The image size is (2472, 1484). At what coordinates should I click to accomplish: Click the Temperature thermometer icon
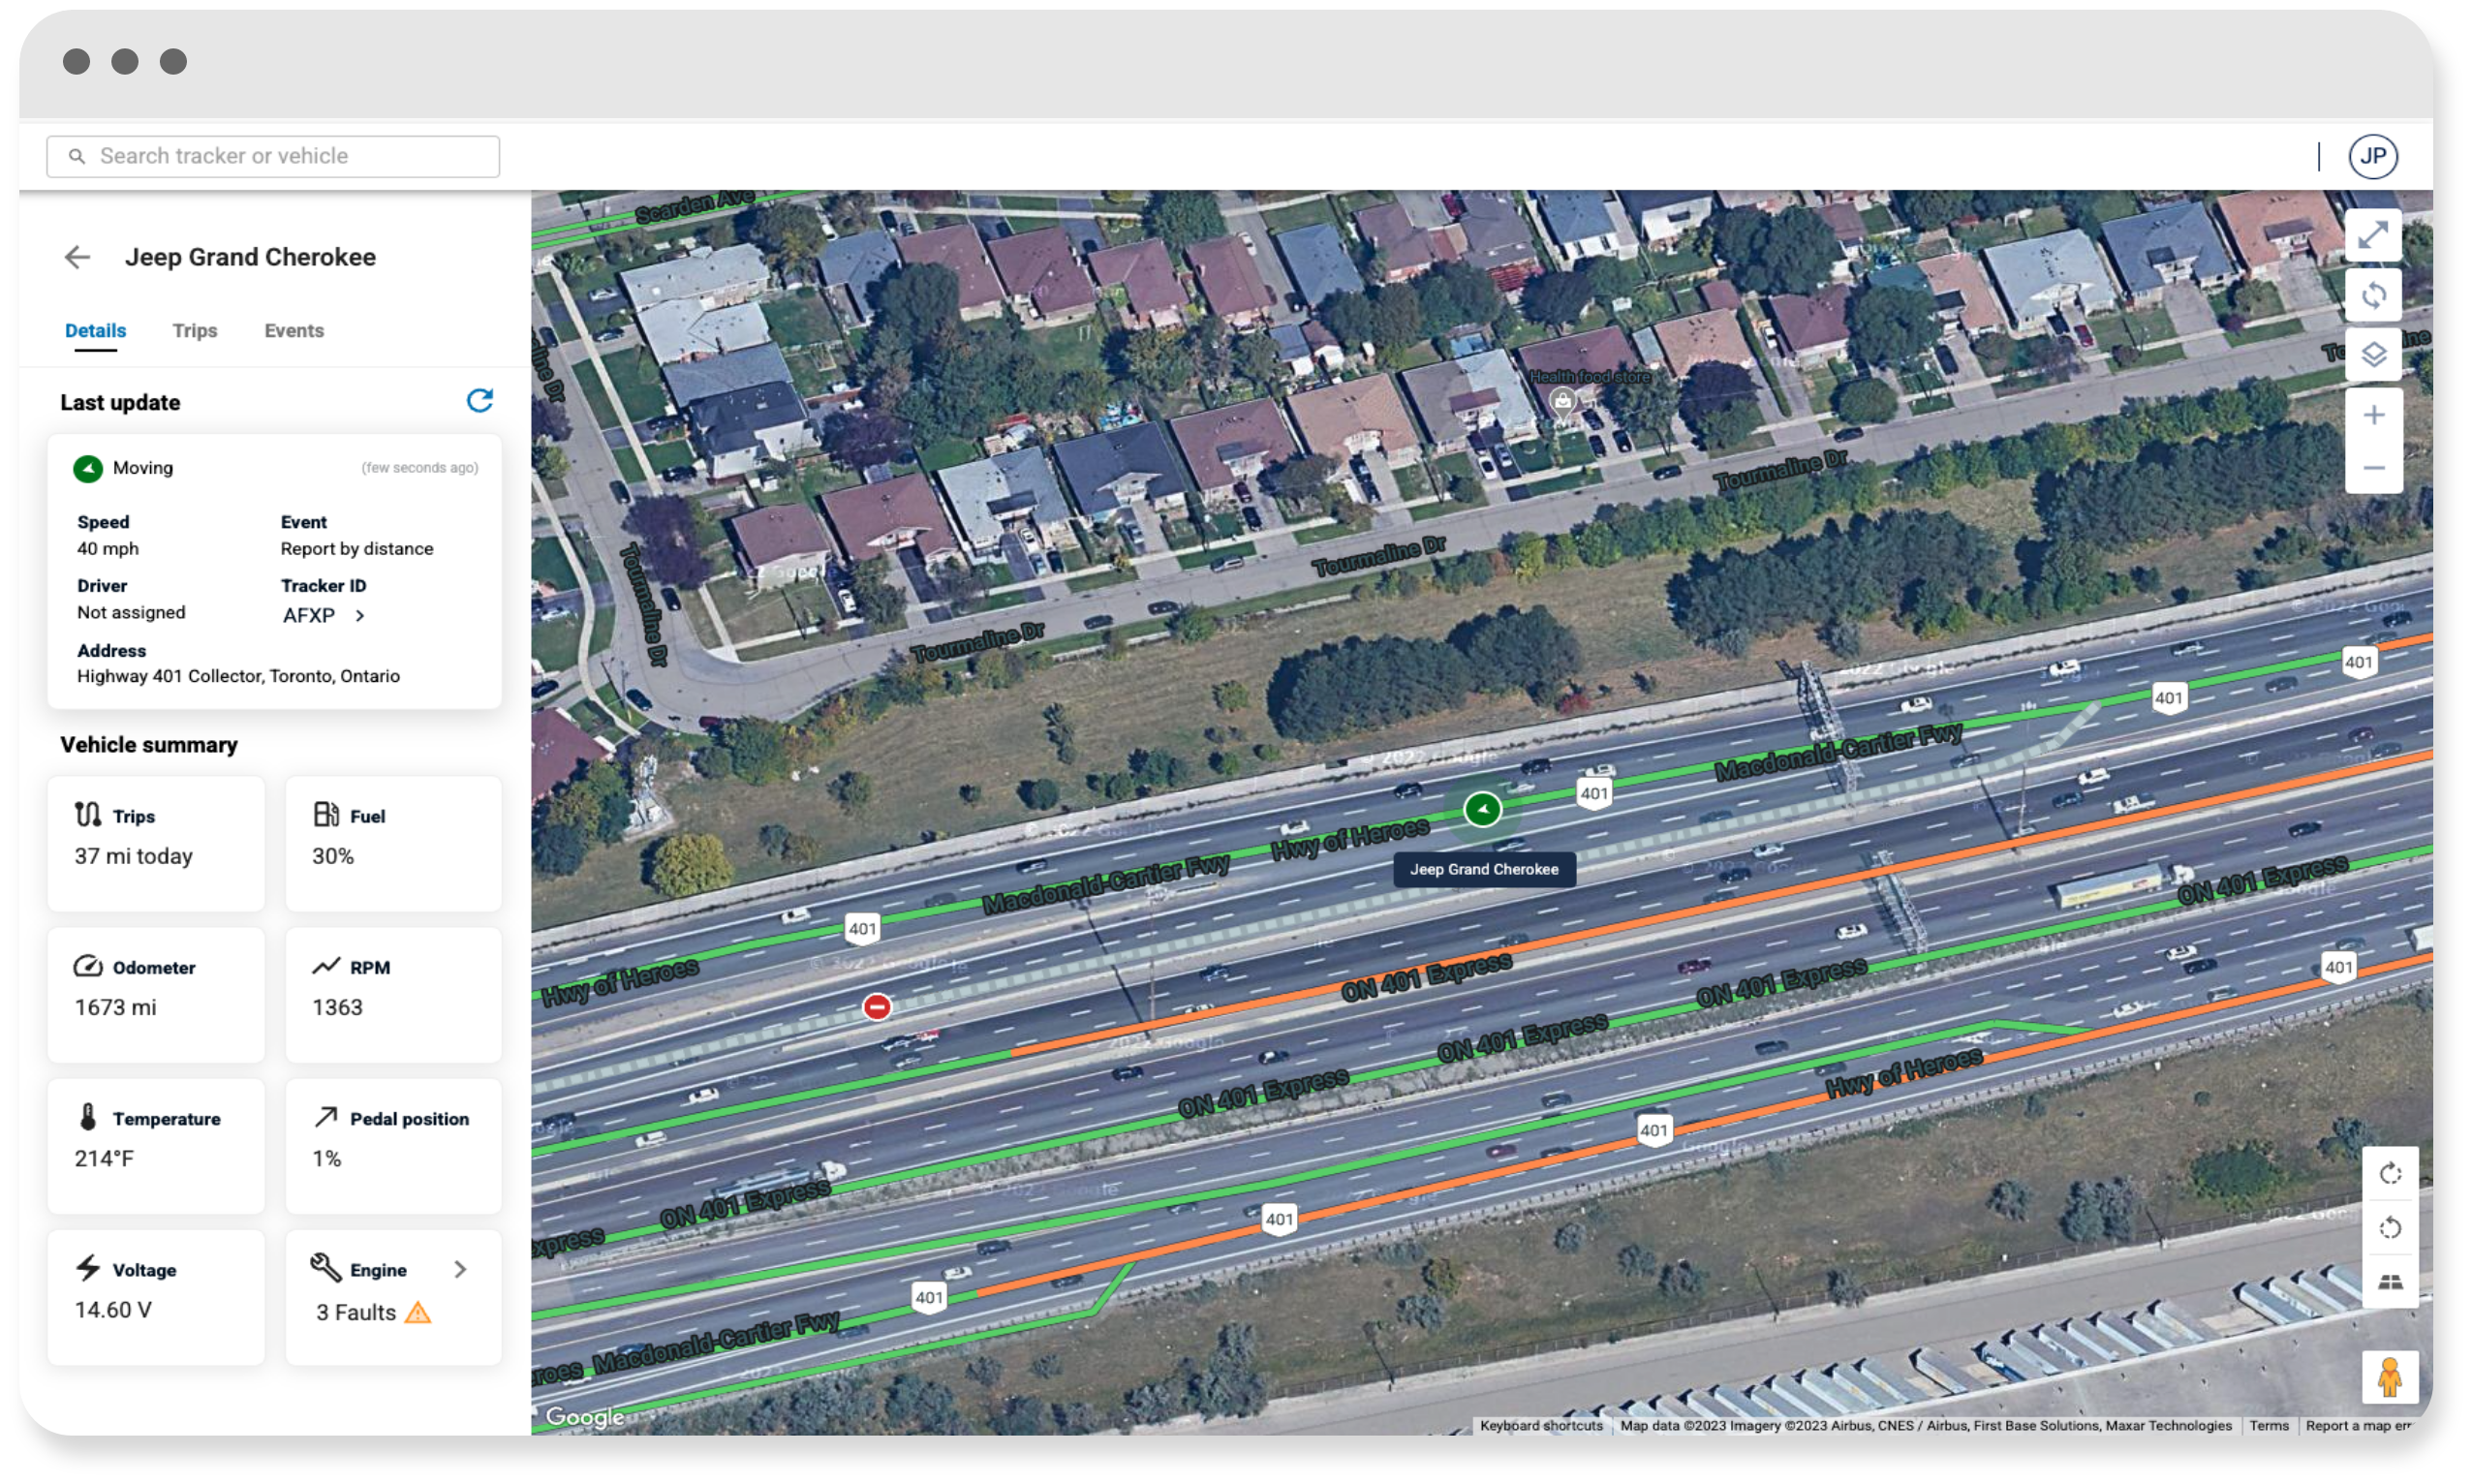(88, 1117)
